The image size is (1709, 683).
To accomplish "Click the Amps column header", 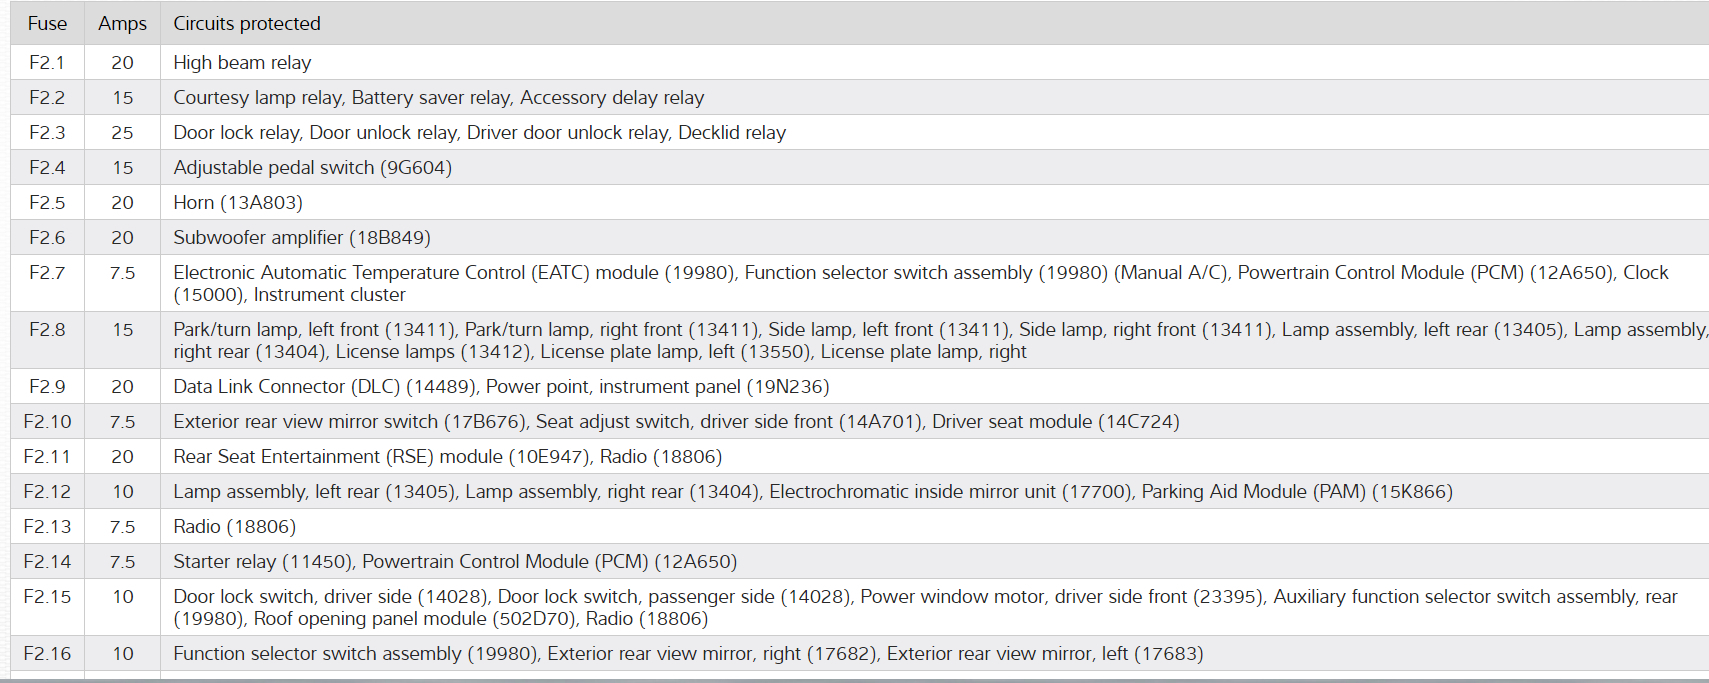I will tap(122, 23).
